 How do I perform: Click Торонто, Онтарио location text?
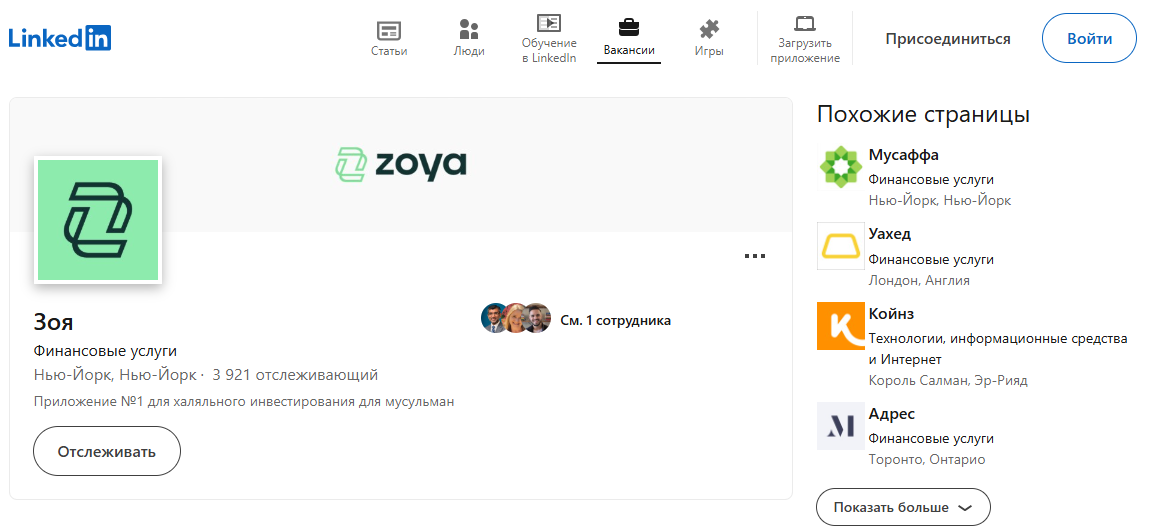tap(927, 460)
